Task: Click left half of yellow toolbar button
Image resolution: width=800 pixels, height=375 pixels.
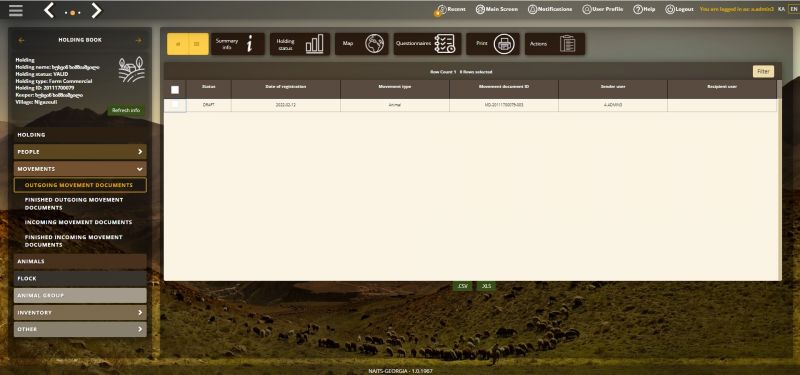Action: 178,44
